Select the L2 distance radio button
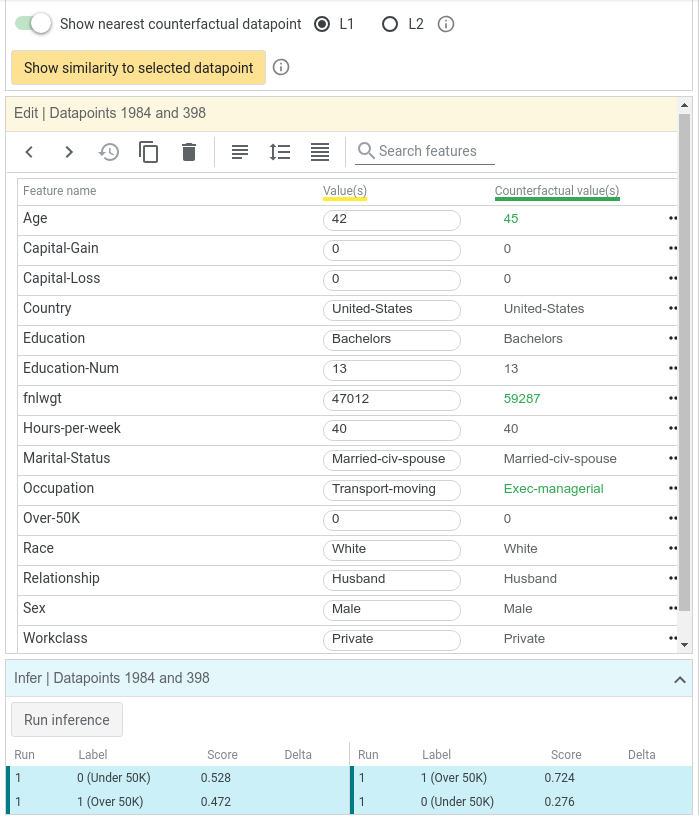 click(390, 24)
